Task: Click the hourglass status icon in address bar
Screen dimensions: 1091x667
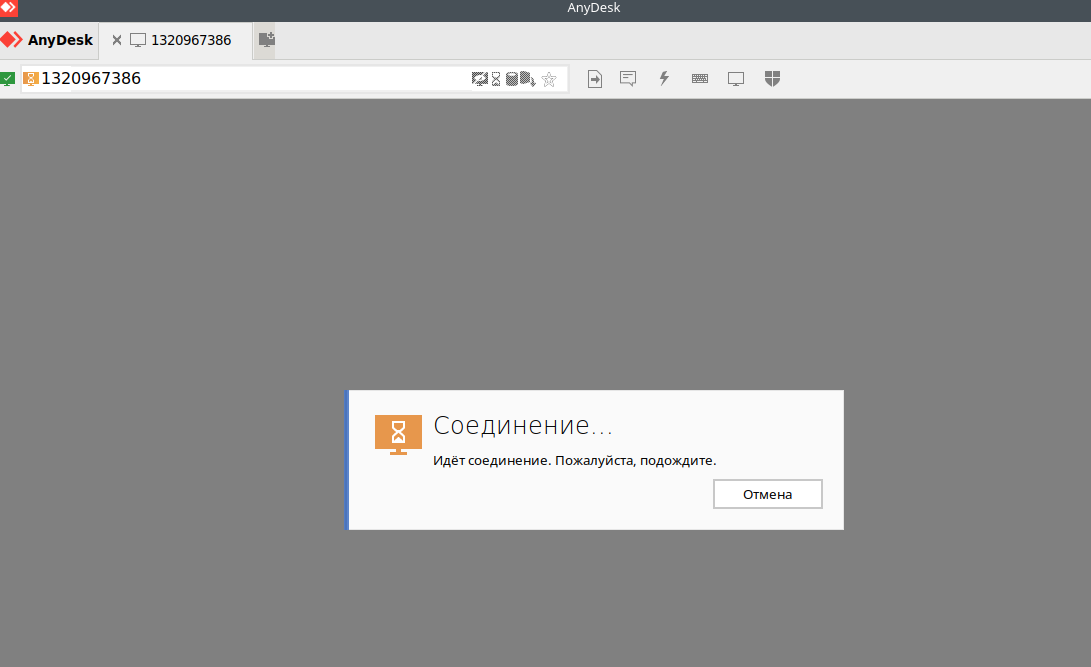Action: pyautogui.click(x=496, y=79)
